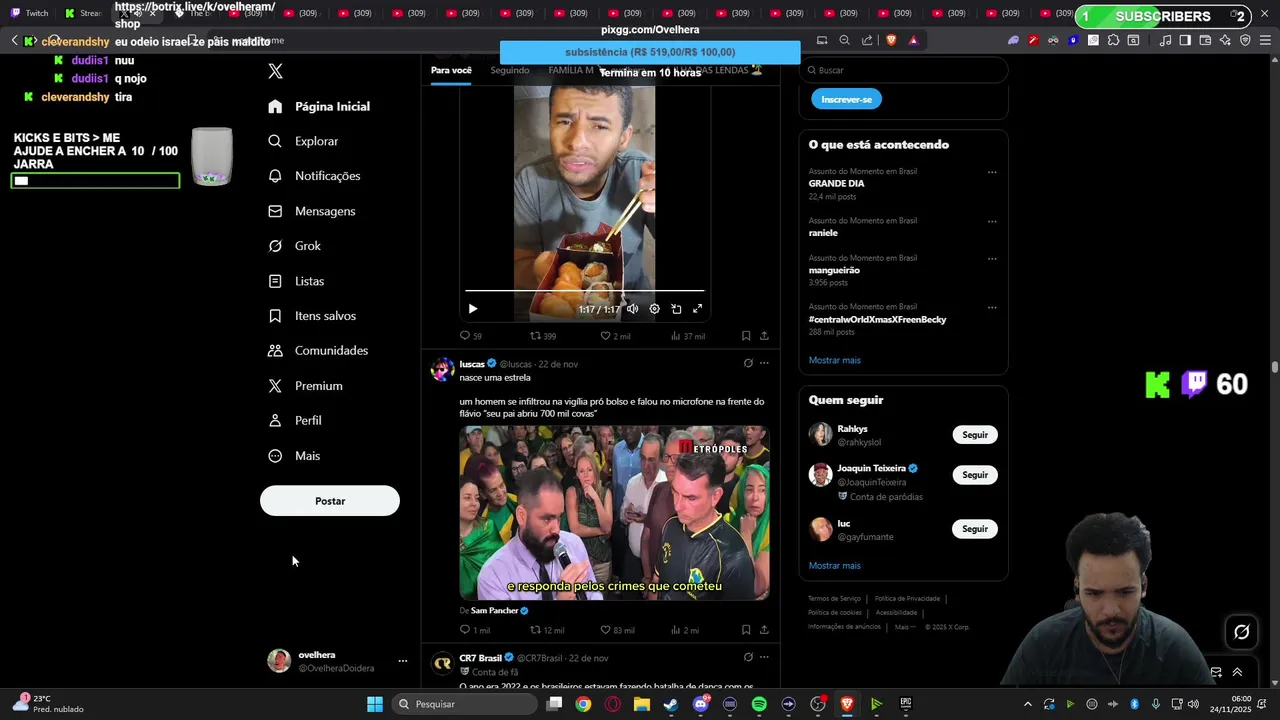This screenshot has height=720, width=1280.
Task: Open options for GRANDE DIA trend
Action: coord(992,172)
